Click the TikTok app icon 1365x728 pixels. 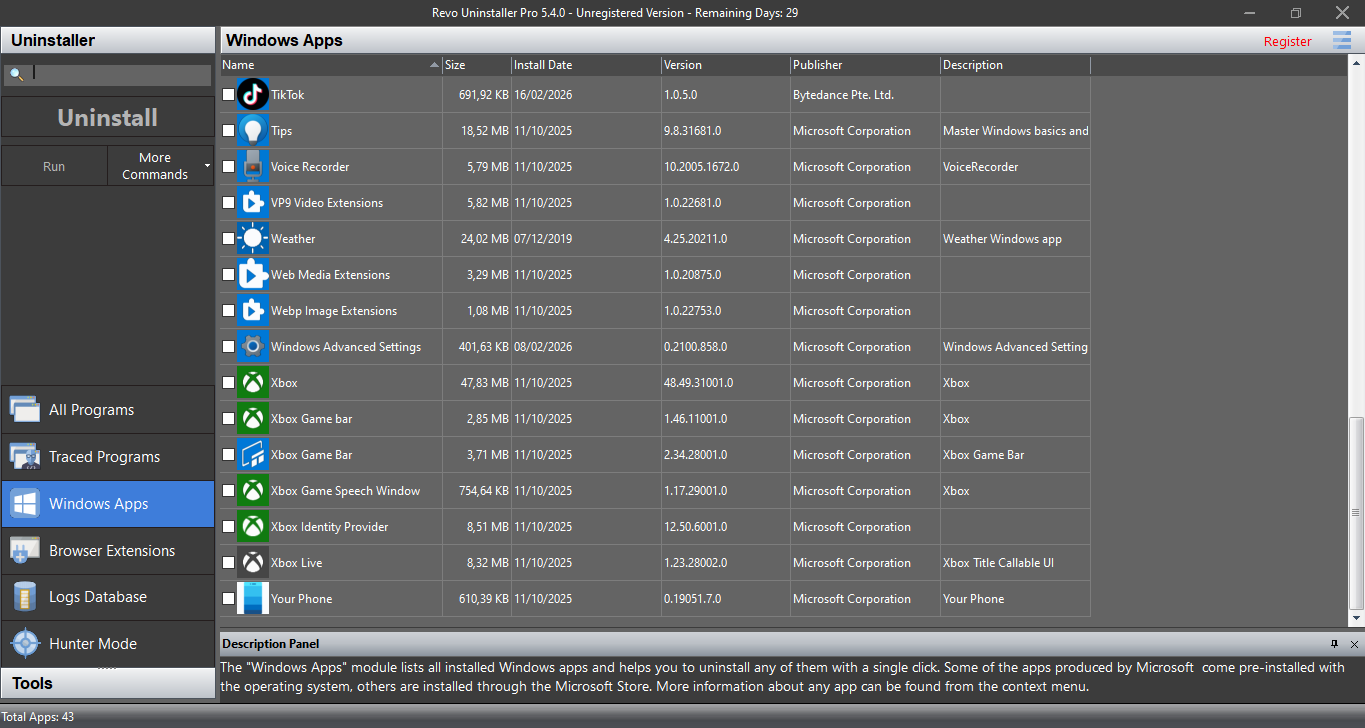tap(253, 95)
